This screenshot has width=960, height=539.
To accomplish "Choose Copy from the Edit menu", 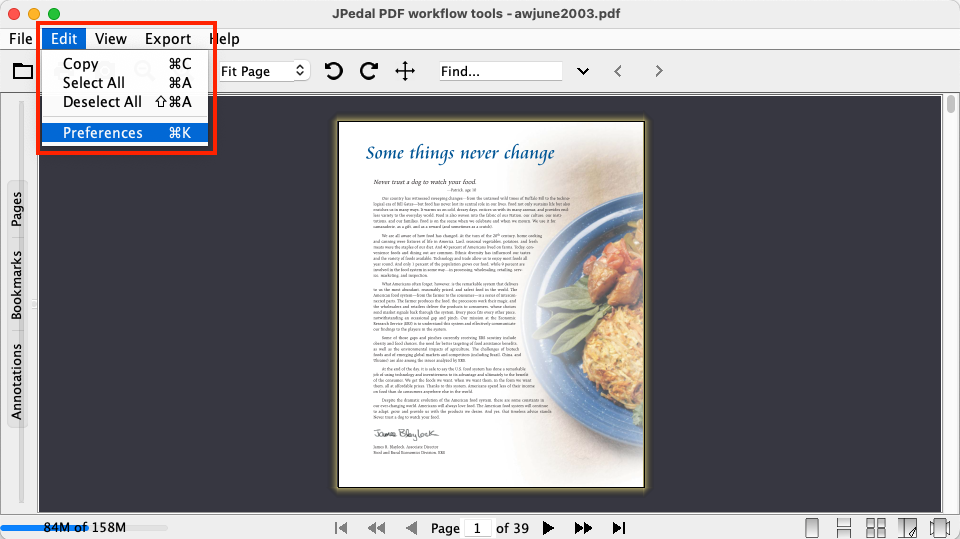I will [x=126, y=64].
